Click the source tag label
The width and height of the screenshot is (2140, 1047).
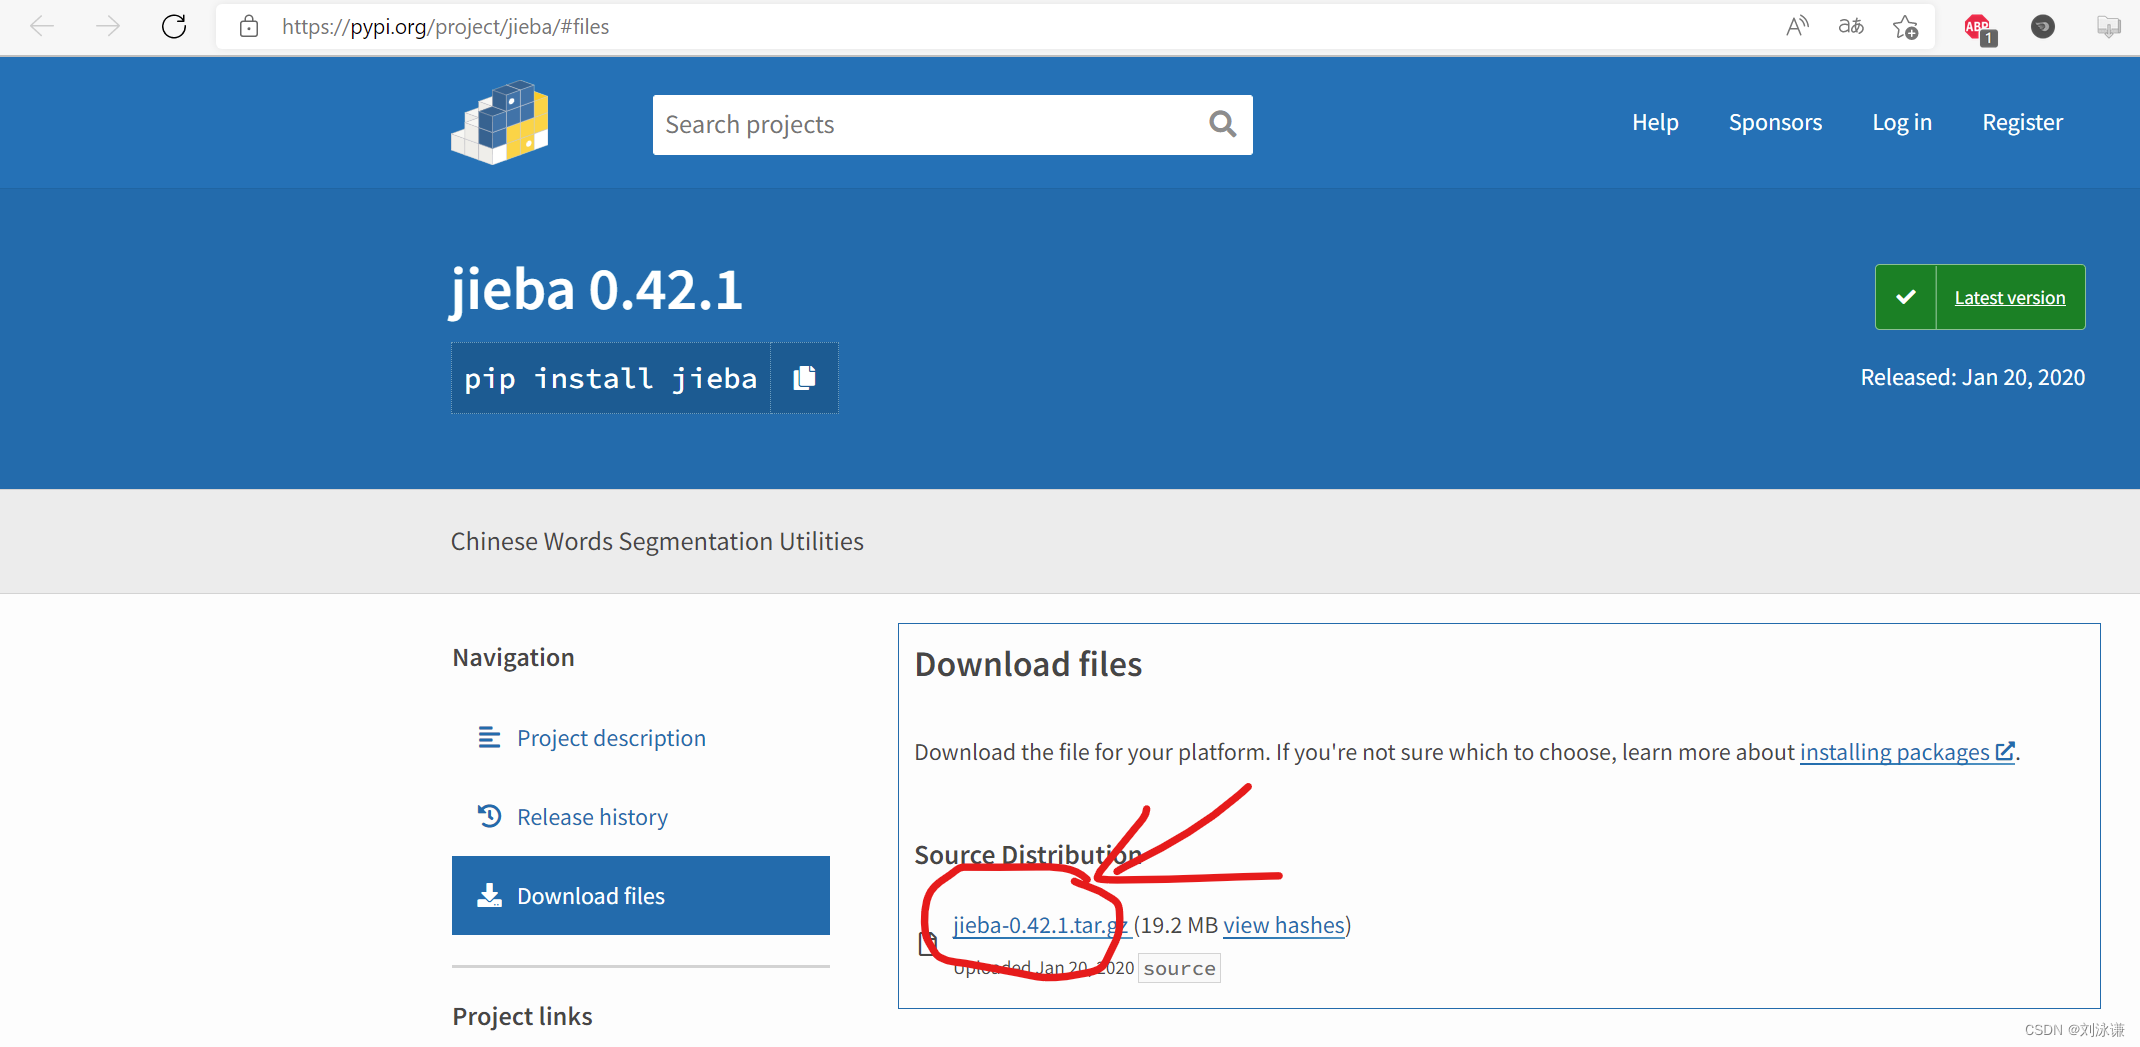[1179, 969]
